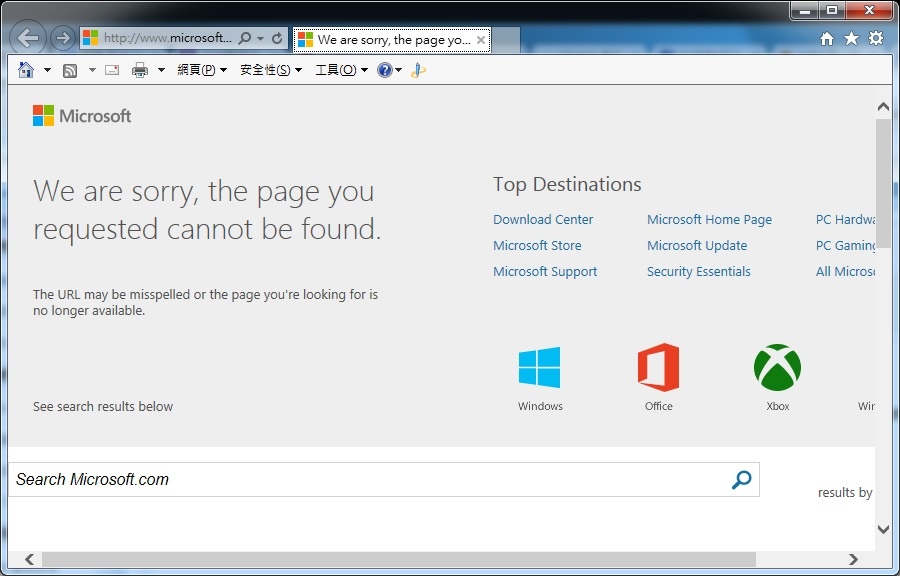
Task: Click the Print icon in command bar
Action: [140, 70]
